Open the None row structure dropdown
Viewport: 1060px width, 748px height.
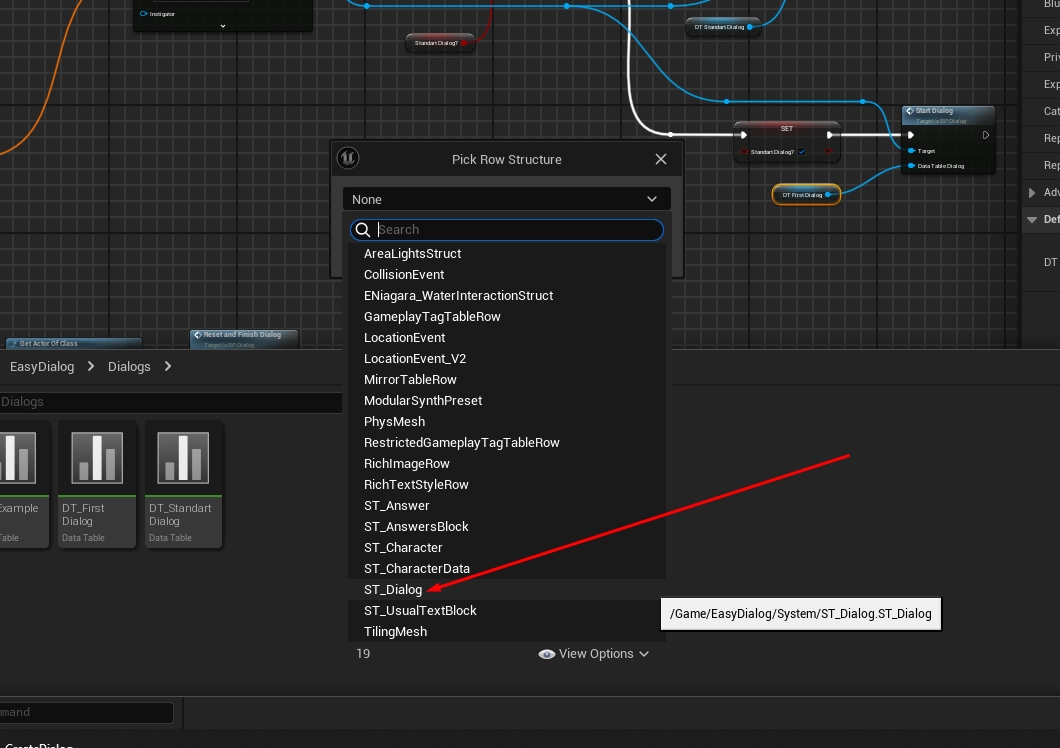pos(506,200)
